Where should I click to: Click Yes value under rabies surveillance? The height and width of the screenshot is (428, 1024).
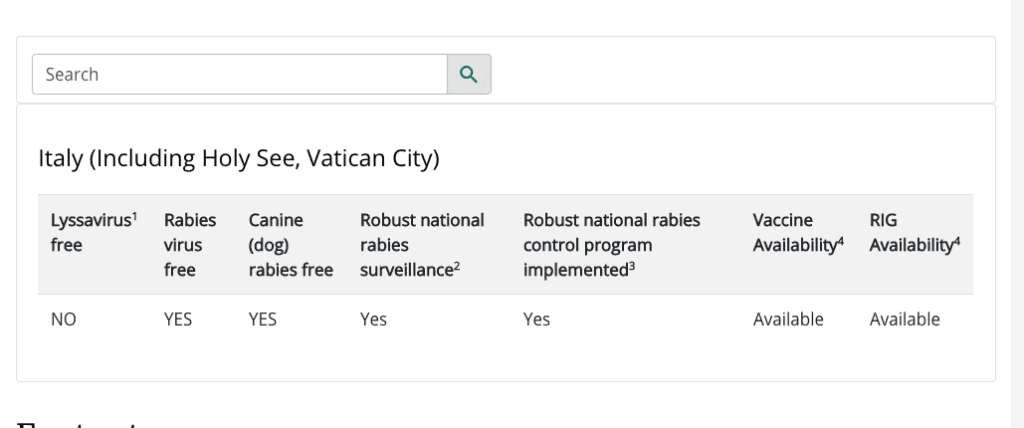373,320
